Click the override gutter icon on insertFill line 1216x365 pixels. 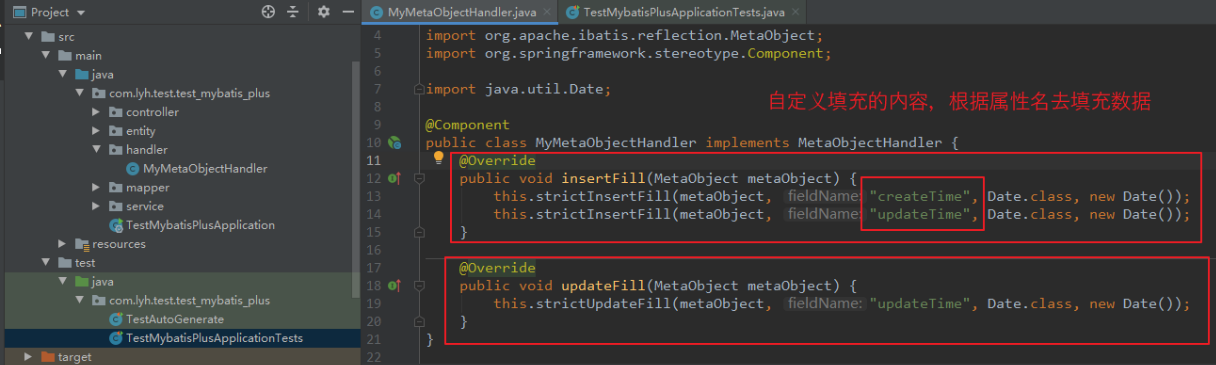coord(394,178)
